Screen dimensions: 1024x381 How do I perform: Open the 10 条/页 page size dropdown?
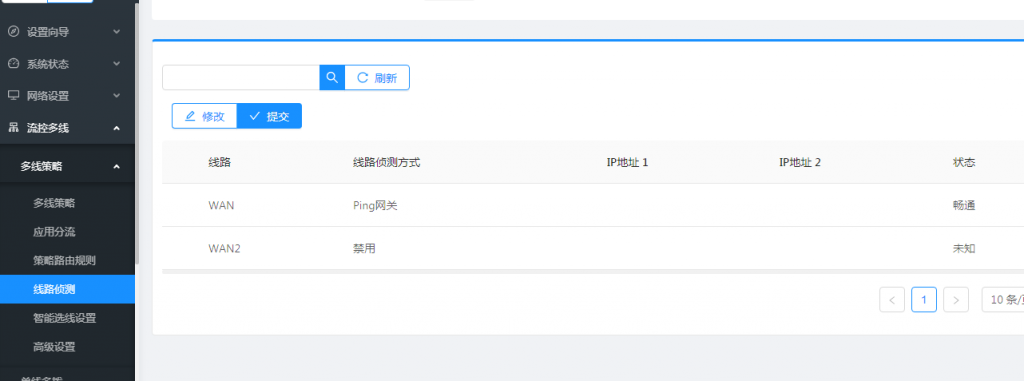[1003, 299]
